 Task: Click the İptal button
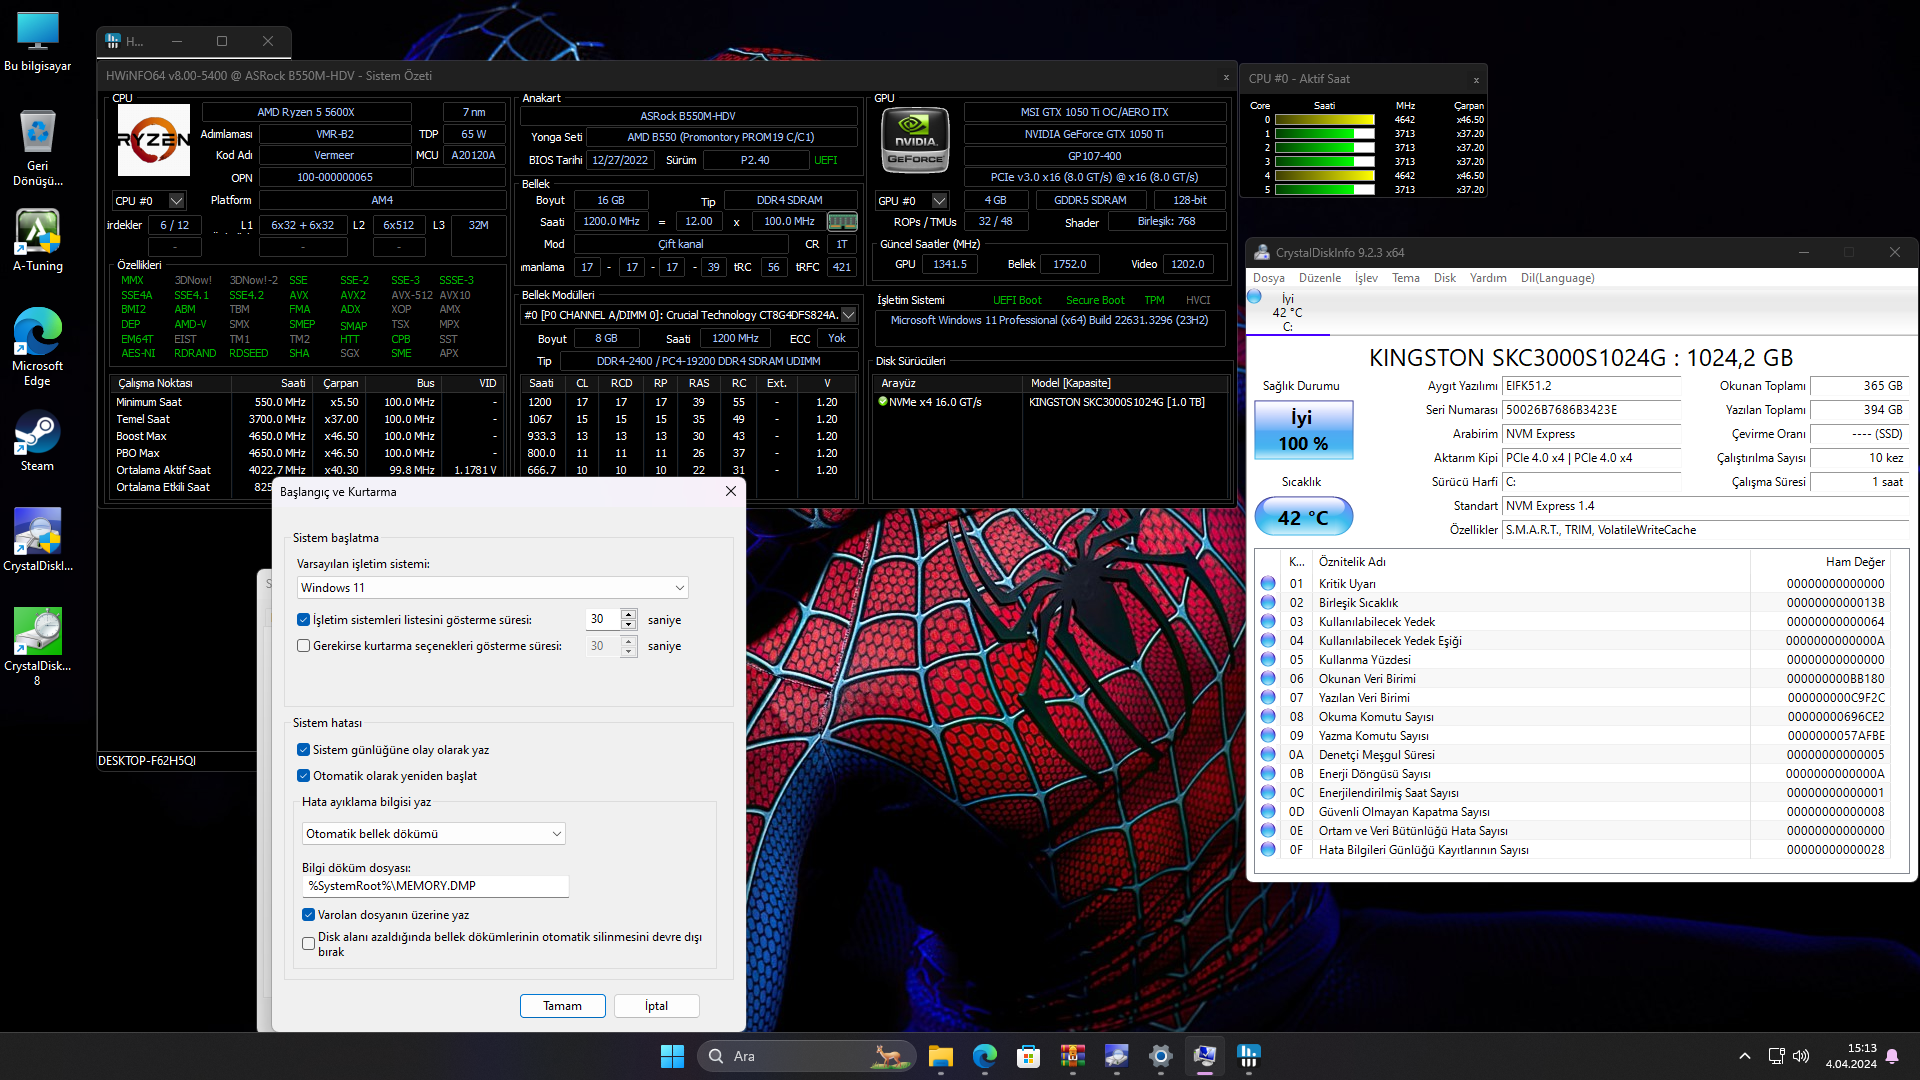pyautogui.click(x=656, y=1006)
